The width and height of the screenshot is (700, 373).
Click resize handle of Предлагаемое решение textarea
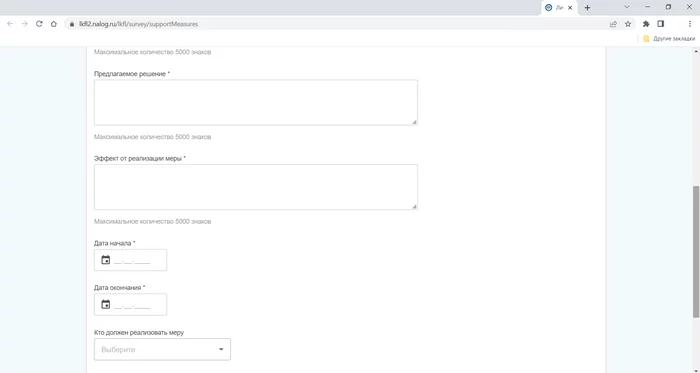pos(415,122)
